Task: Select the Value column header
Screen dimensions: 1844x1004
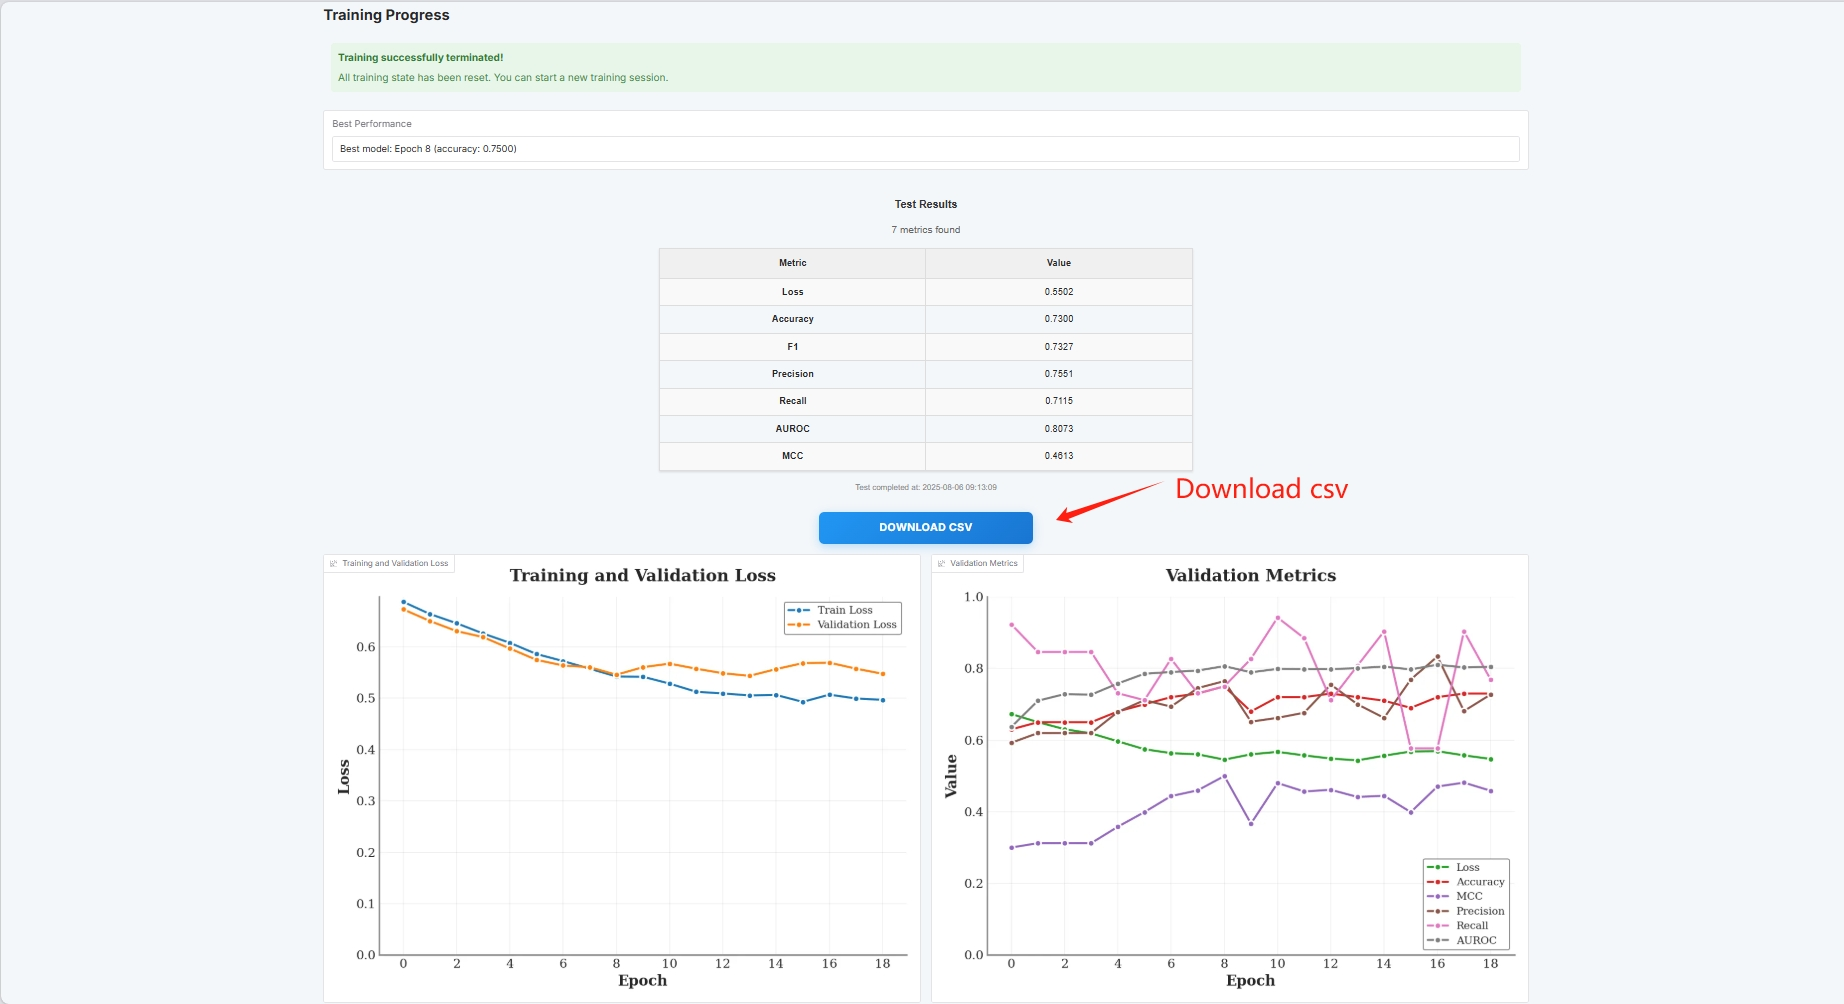Action: (x=1058, y=263)
